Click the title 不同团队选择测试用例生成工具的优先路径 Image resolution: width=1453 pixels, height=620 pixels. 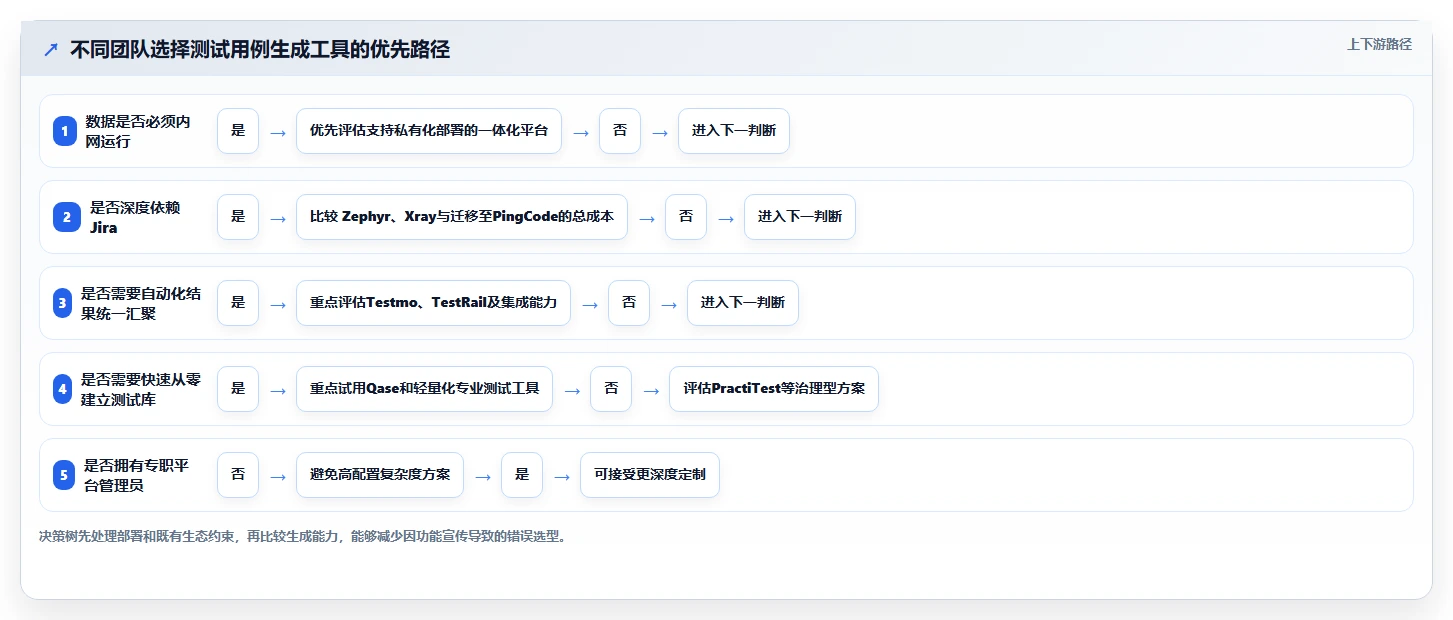coord(260,50)
